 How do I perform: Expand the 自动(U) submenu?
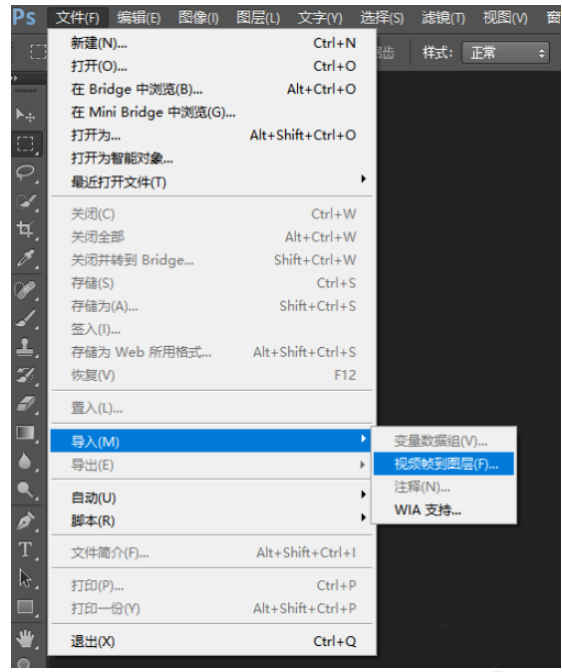pyautogui.click(x=211, y=498)
